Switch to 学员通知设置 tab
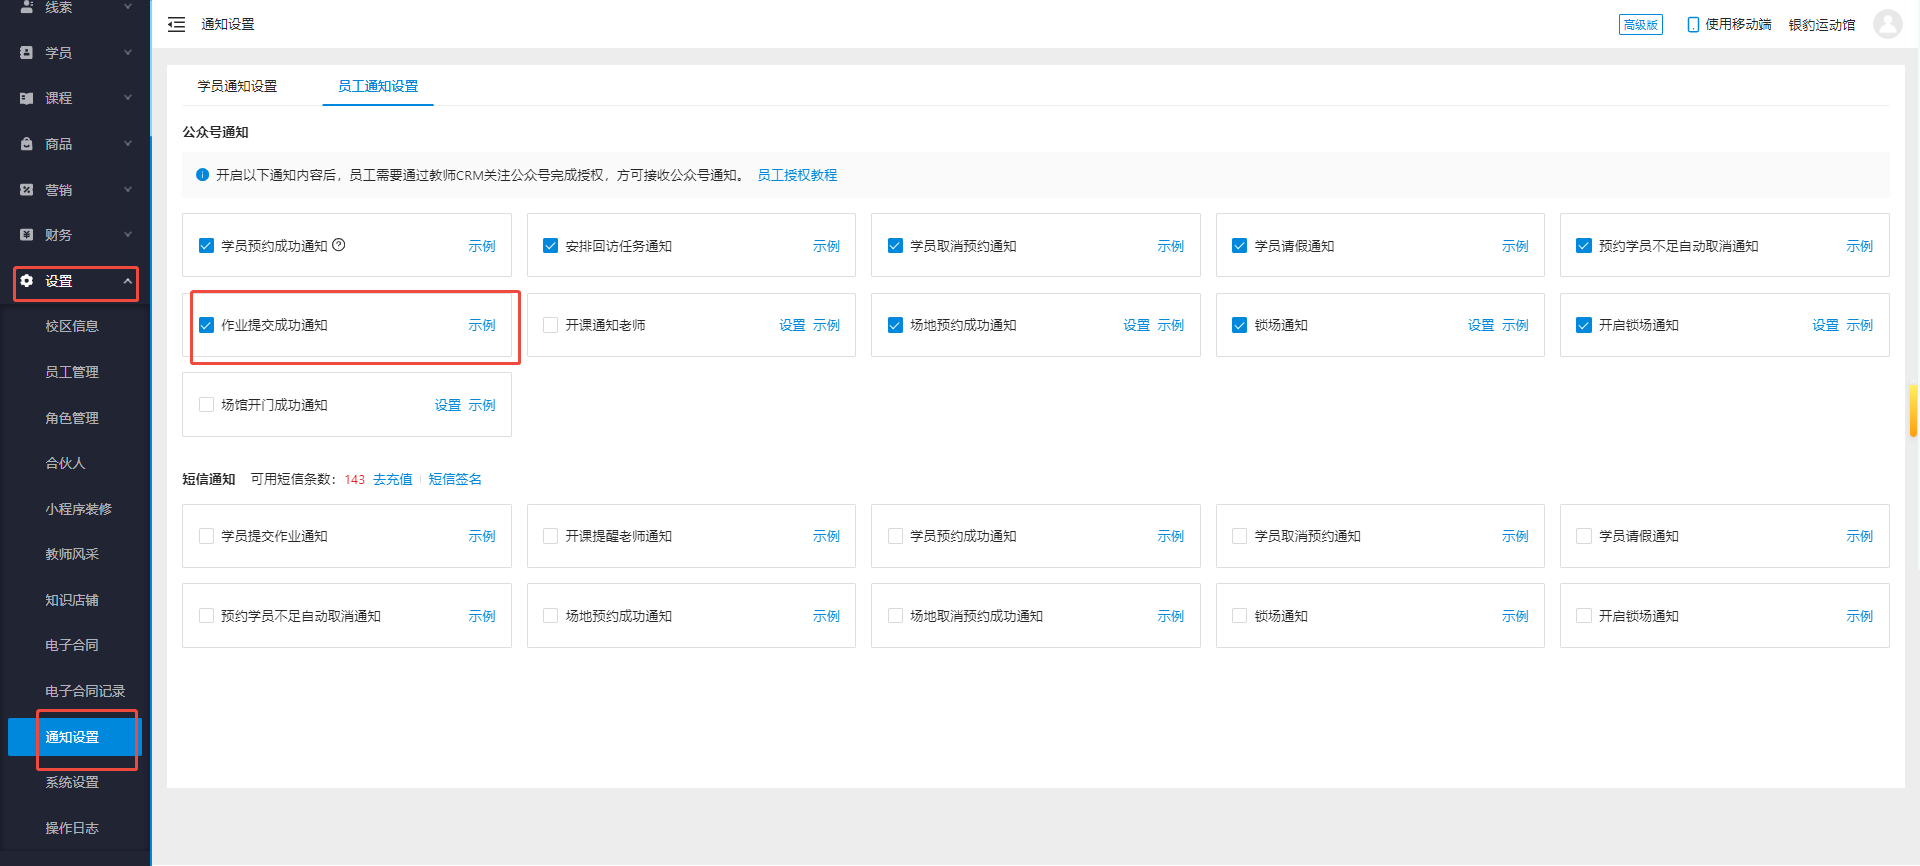 tap(237, 86)
